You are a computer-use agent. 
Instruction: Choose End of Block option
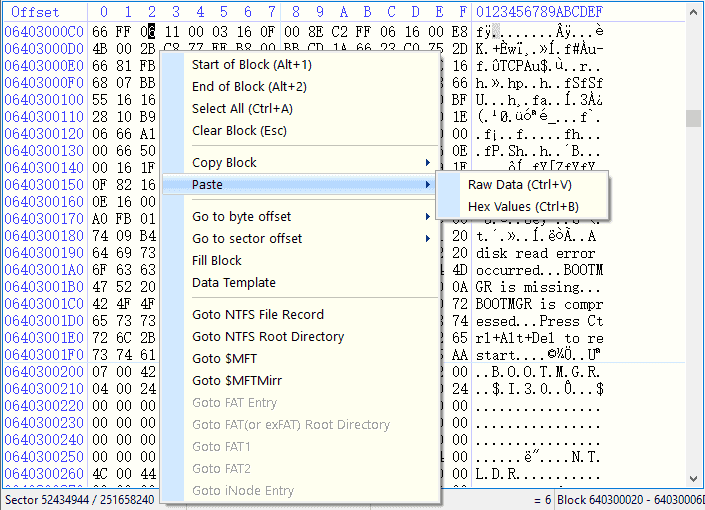coord(249,87)
